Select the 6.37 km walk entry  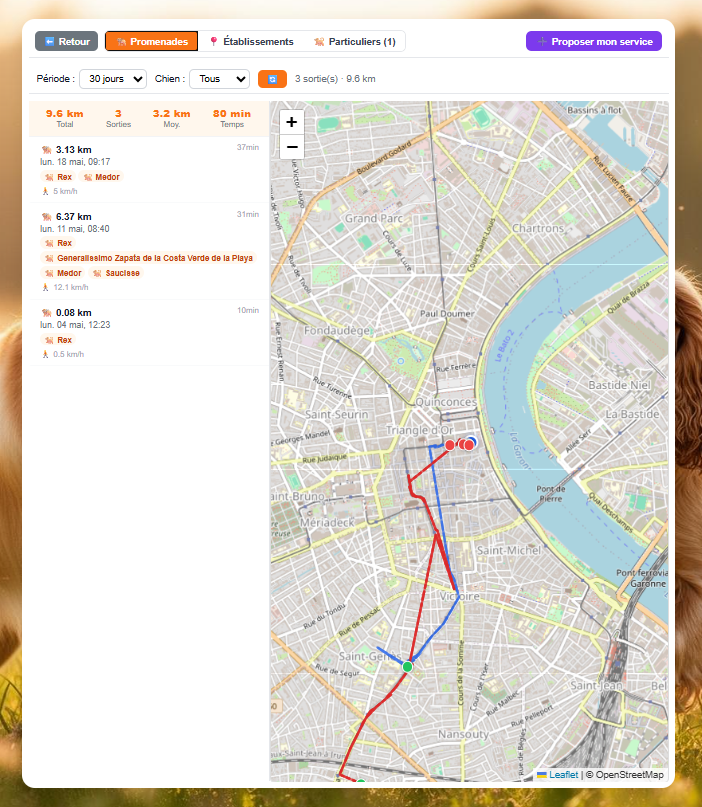pos(149,251)
